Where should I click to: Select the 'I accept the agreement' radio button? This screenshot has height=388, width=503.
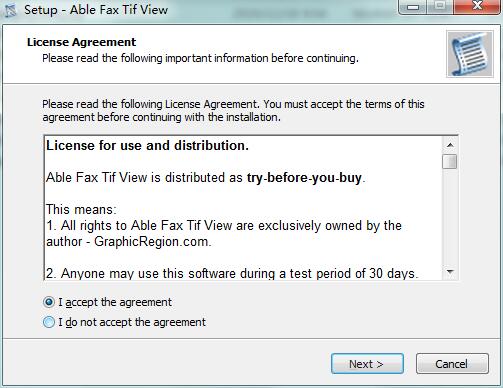[x=49, y=302]
